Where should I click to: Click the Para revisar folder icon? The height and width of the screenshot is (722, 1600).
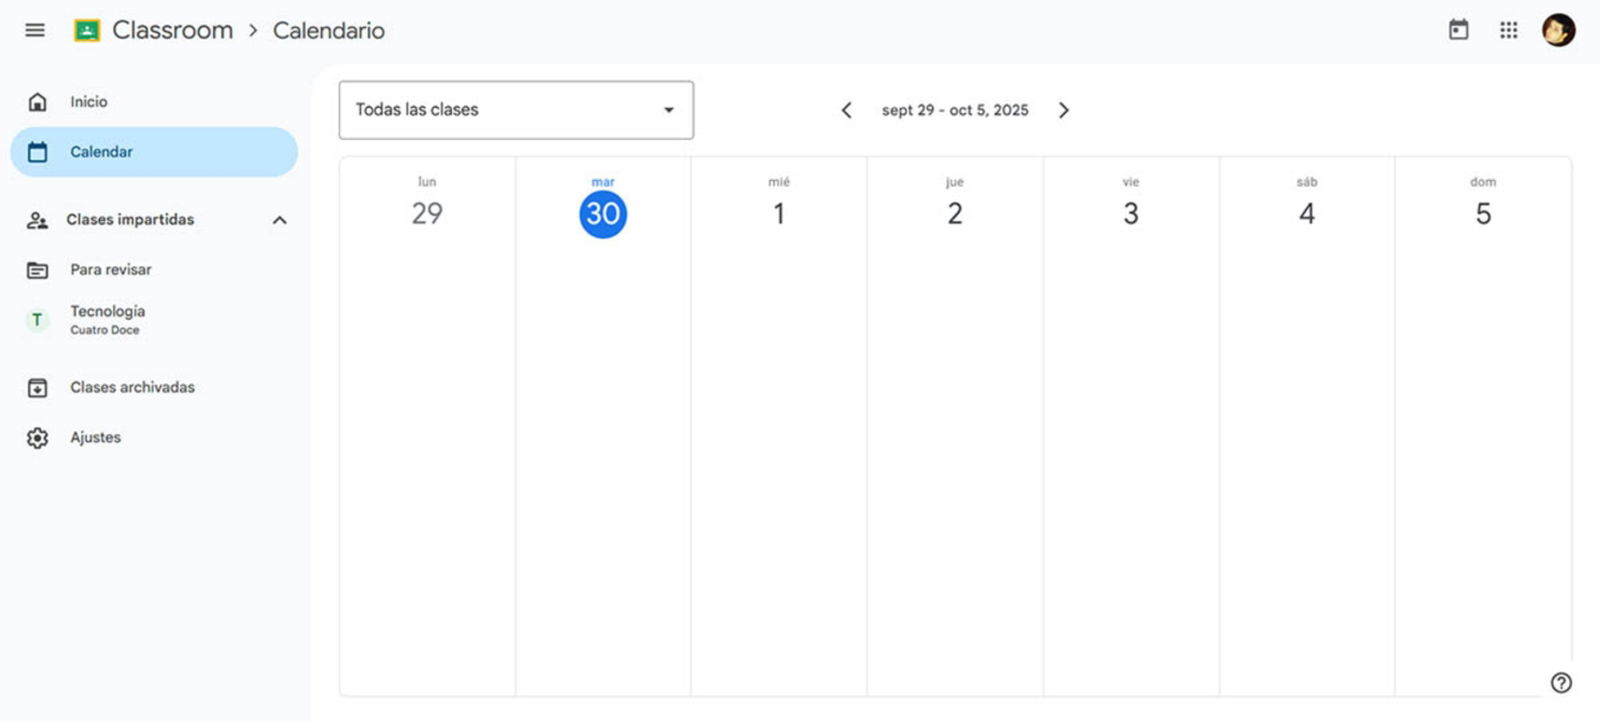38,270
